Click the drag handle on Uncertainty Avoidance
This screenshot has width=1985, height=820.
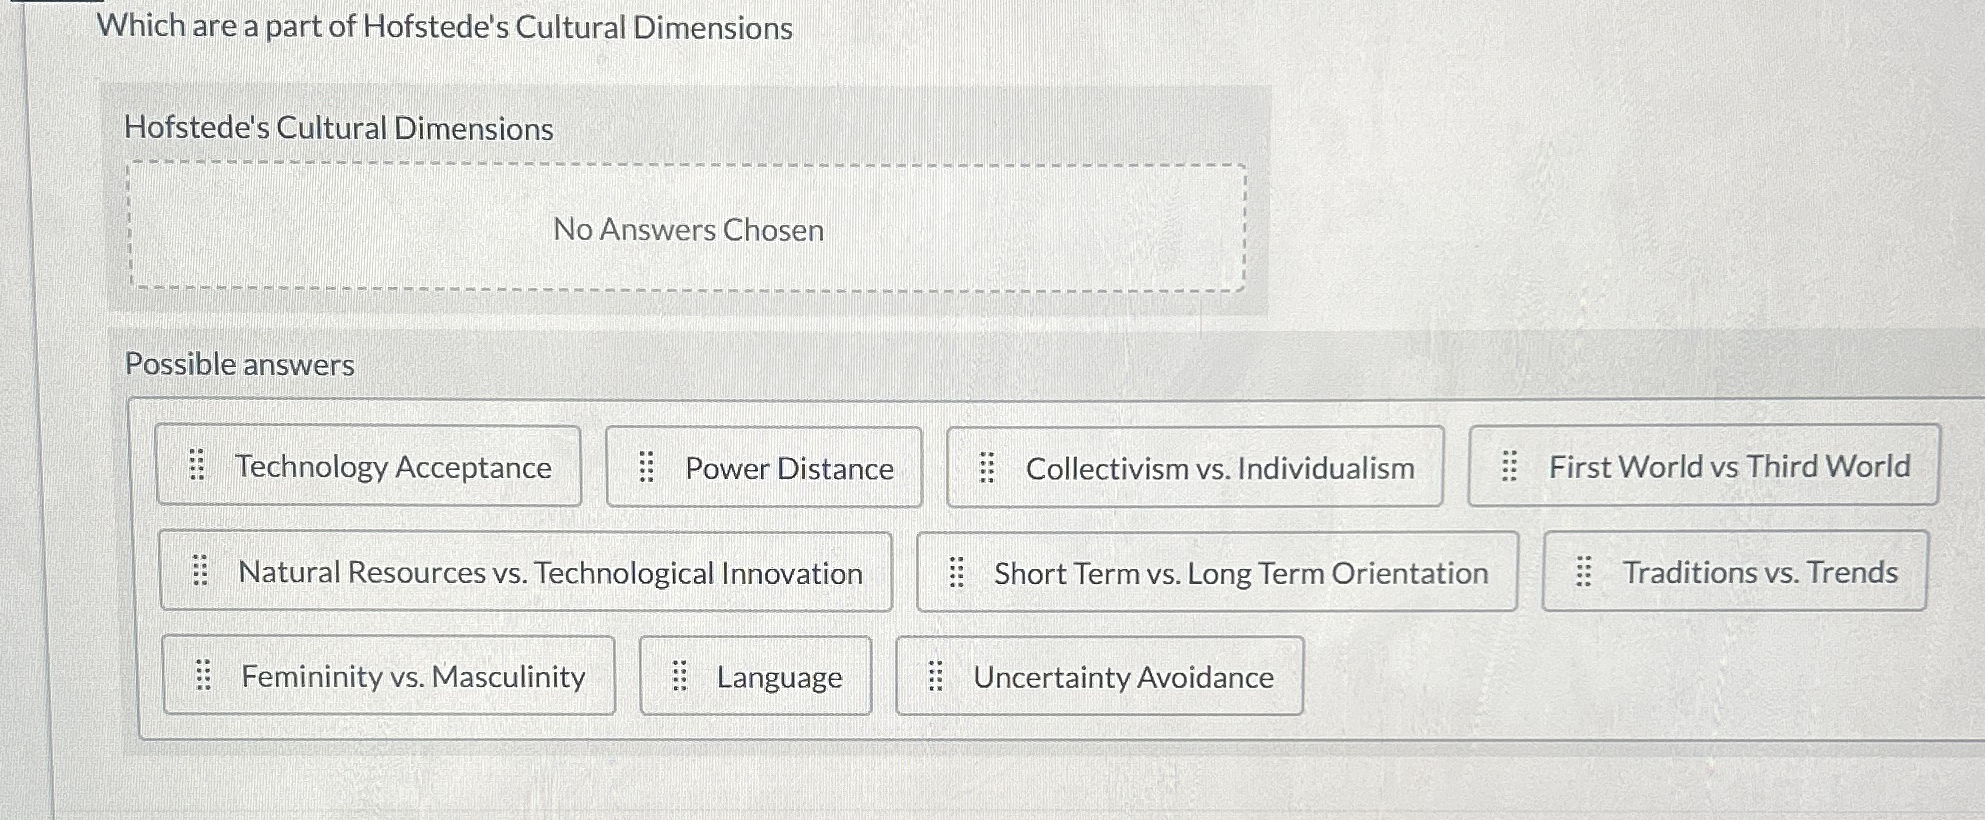click(937, 676)
